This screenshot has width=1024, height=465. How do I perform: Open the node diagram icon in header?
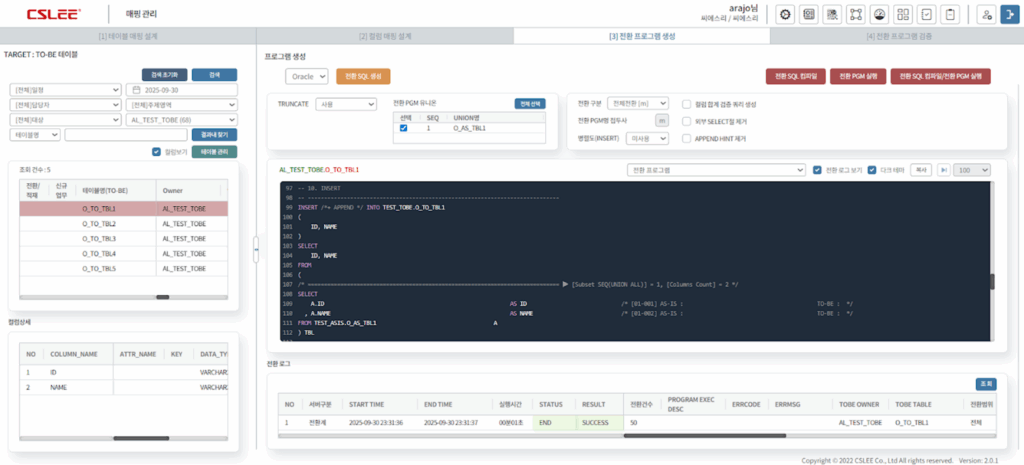coord(855,15)
